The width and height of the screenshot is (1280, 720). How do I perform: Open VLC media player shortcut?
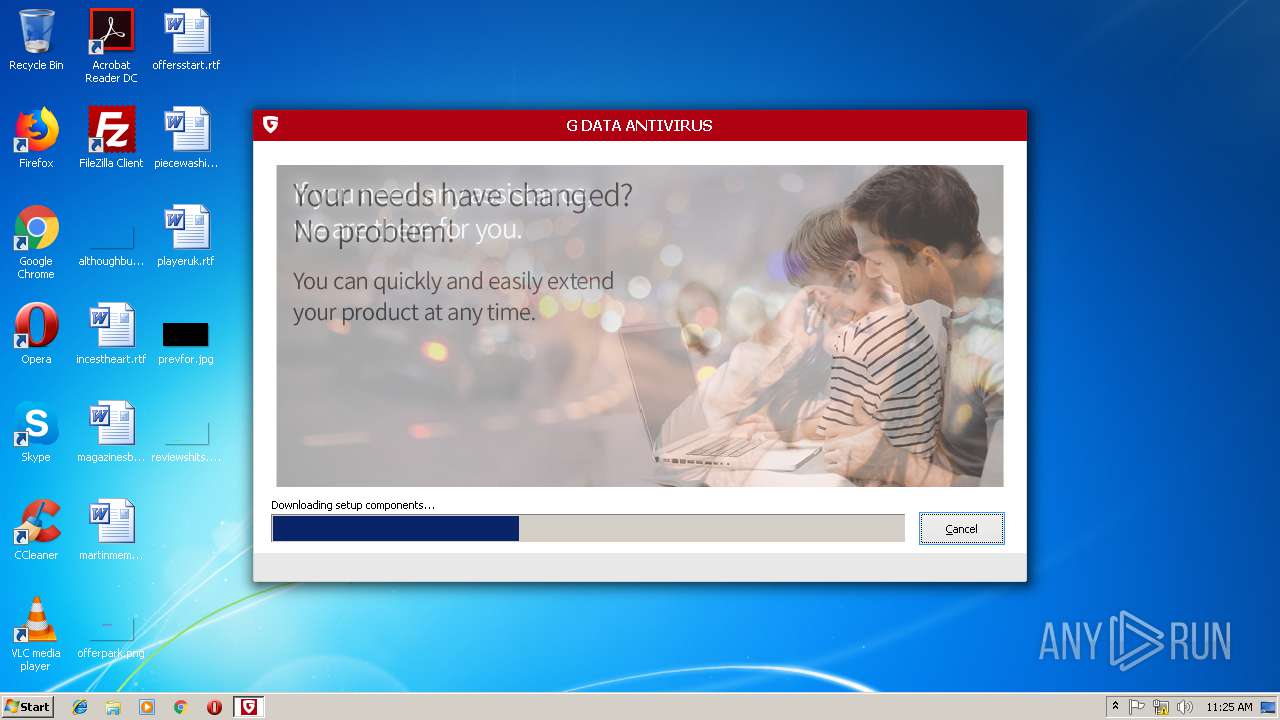pyautogui.click(x=36, y=634)
